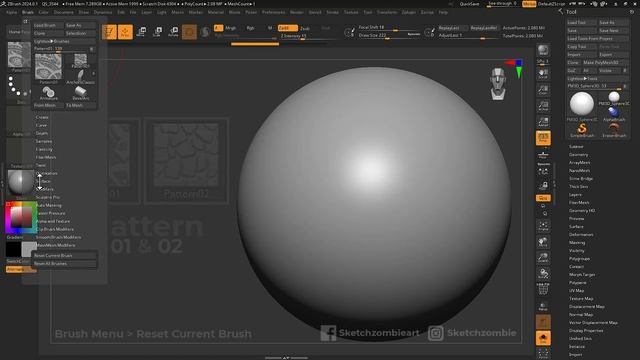
Task: Select the Armature brush icon
Action: pyautogui.click(x=49, y=93)
